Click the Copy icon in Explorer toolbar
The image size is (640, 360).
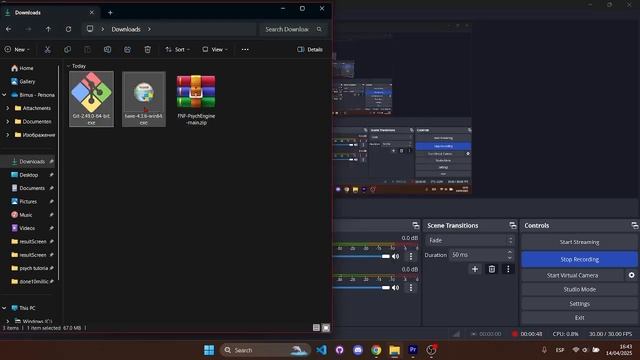(67, 49)
